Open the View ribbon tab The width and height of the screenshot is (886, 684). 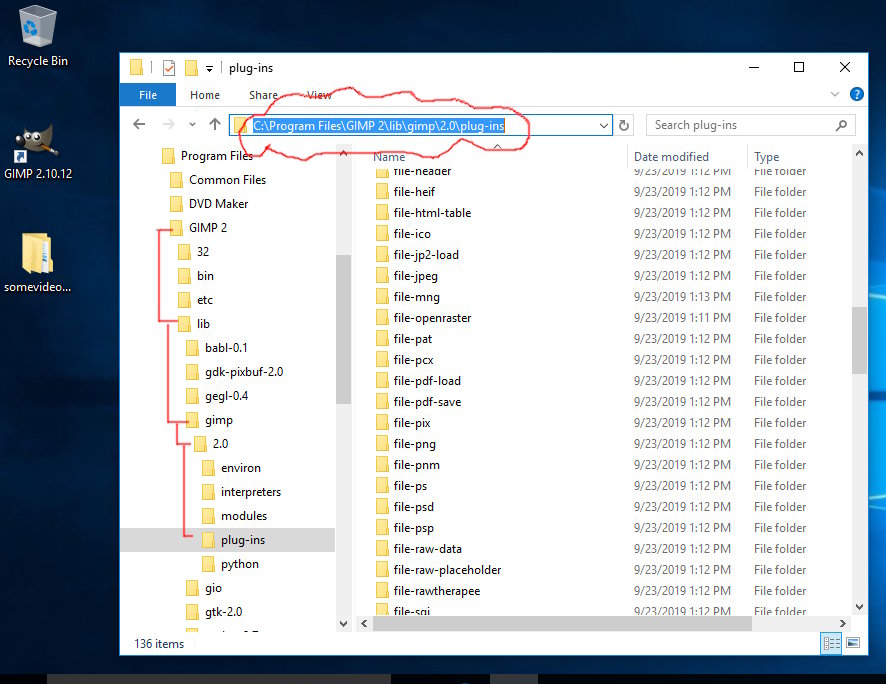point(319,95)
